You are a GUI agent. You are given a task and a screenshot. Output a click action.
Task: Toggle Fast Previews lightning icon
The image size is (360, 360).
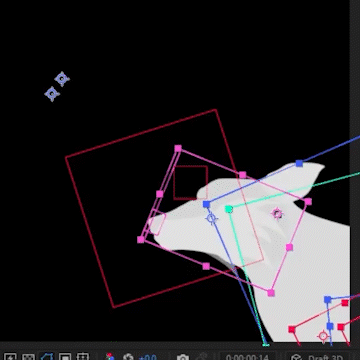(x=10, y=357)
